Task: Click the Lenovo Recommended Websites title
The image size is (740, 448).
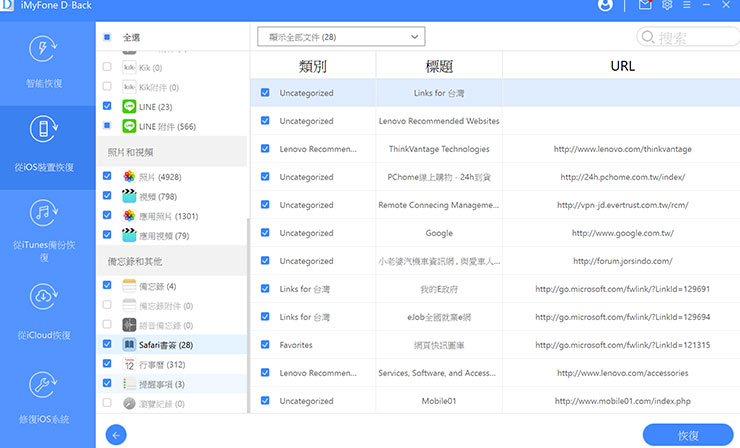Action: coord(439,121)
